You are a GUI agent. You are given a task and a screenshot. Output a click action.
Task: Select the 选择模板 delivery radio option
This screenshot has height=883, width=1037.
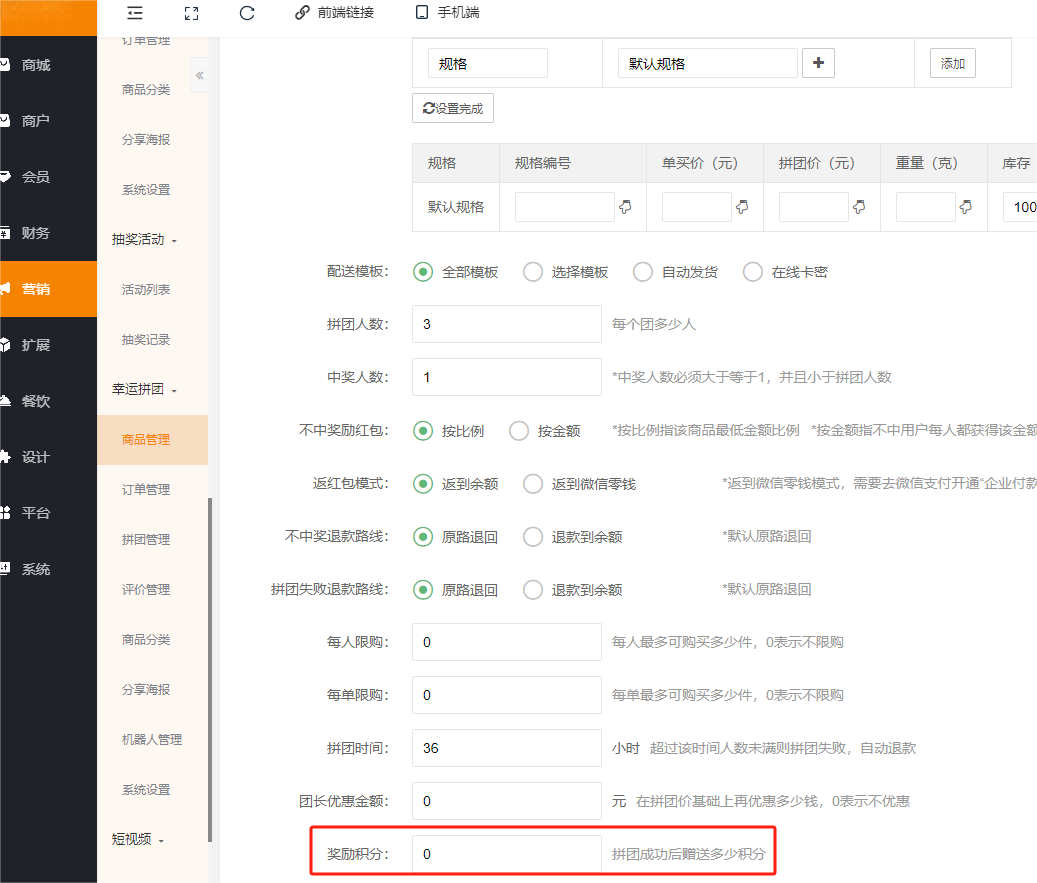click(534, 272)
